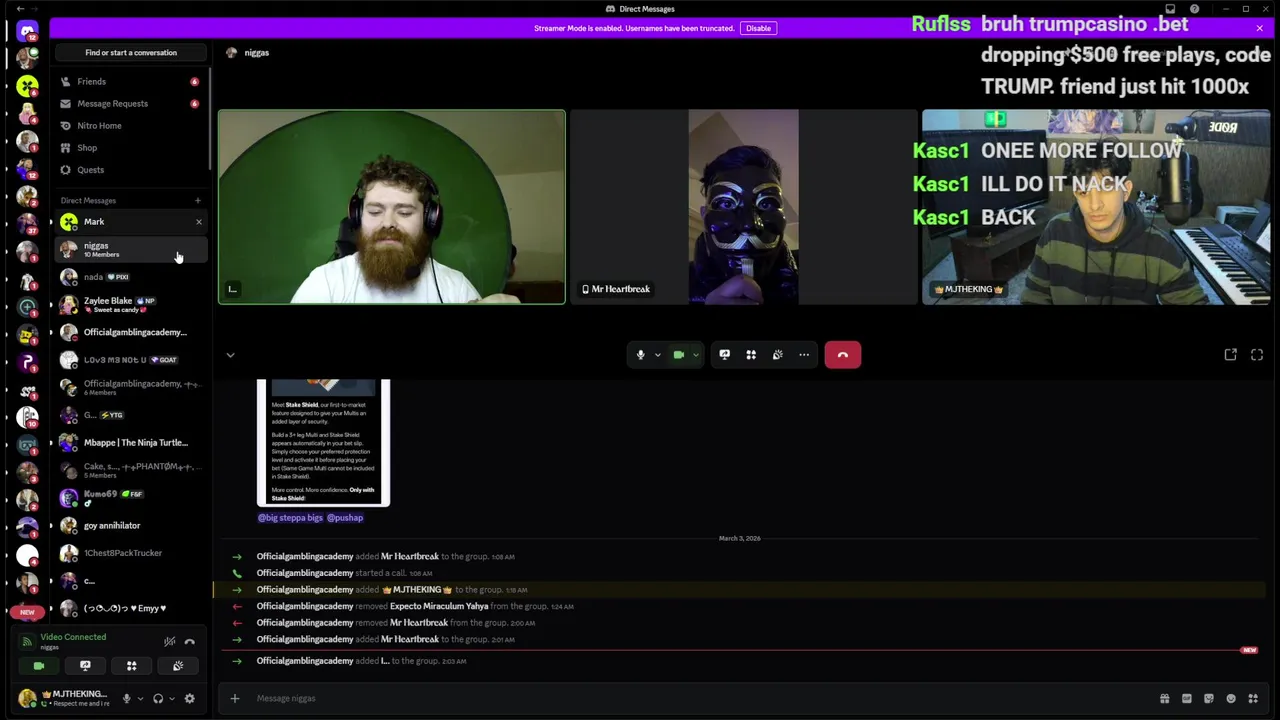The width and height of the screenshot is (1280, 720).
Task: Pop out the call window
Action: pyautogui.click(x=1231, y=355)
